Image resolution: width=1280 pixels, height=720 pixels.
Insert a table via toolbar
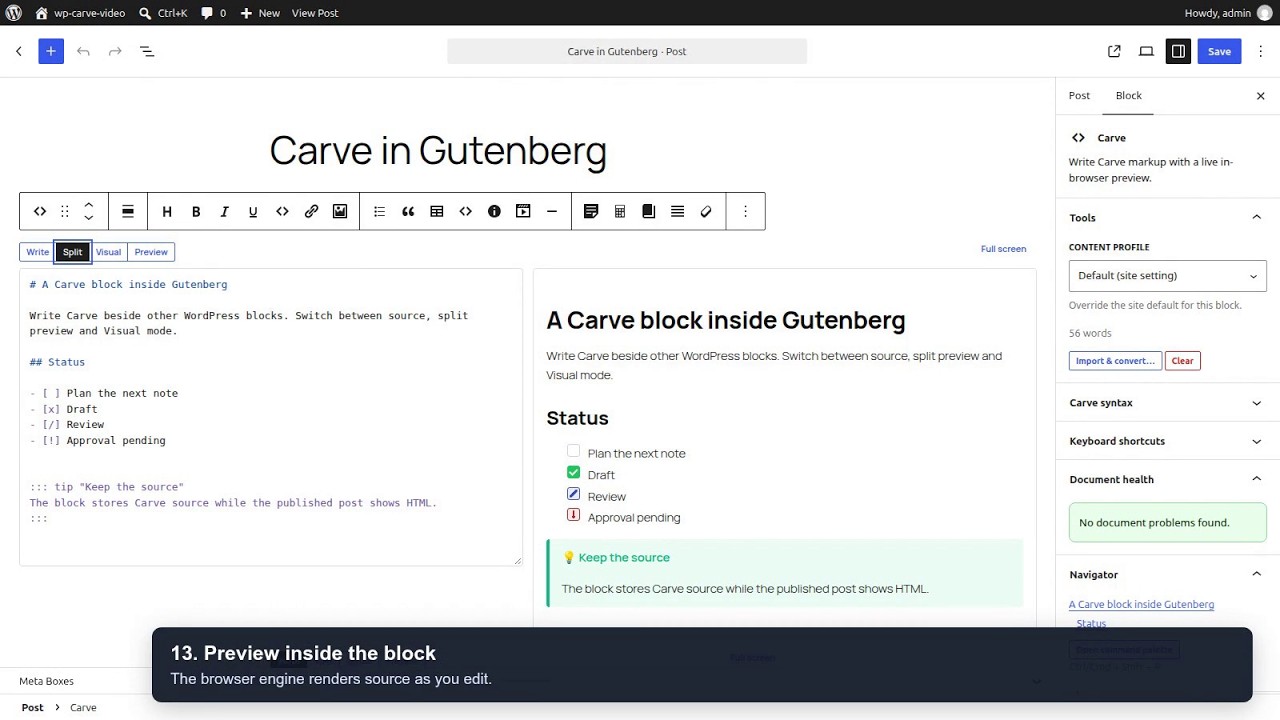point(437,211)
